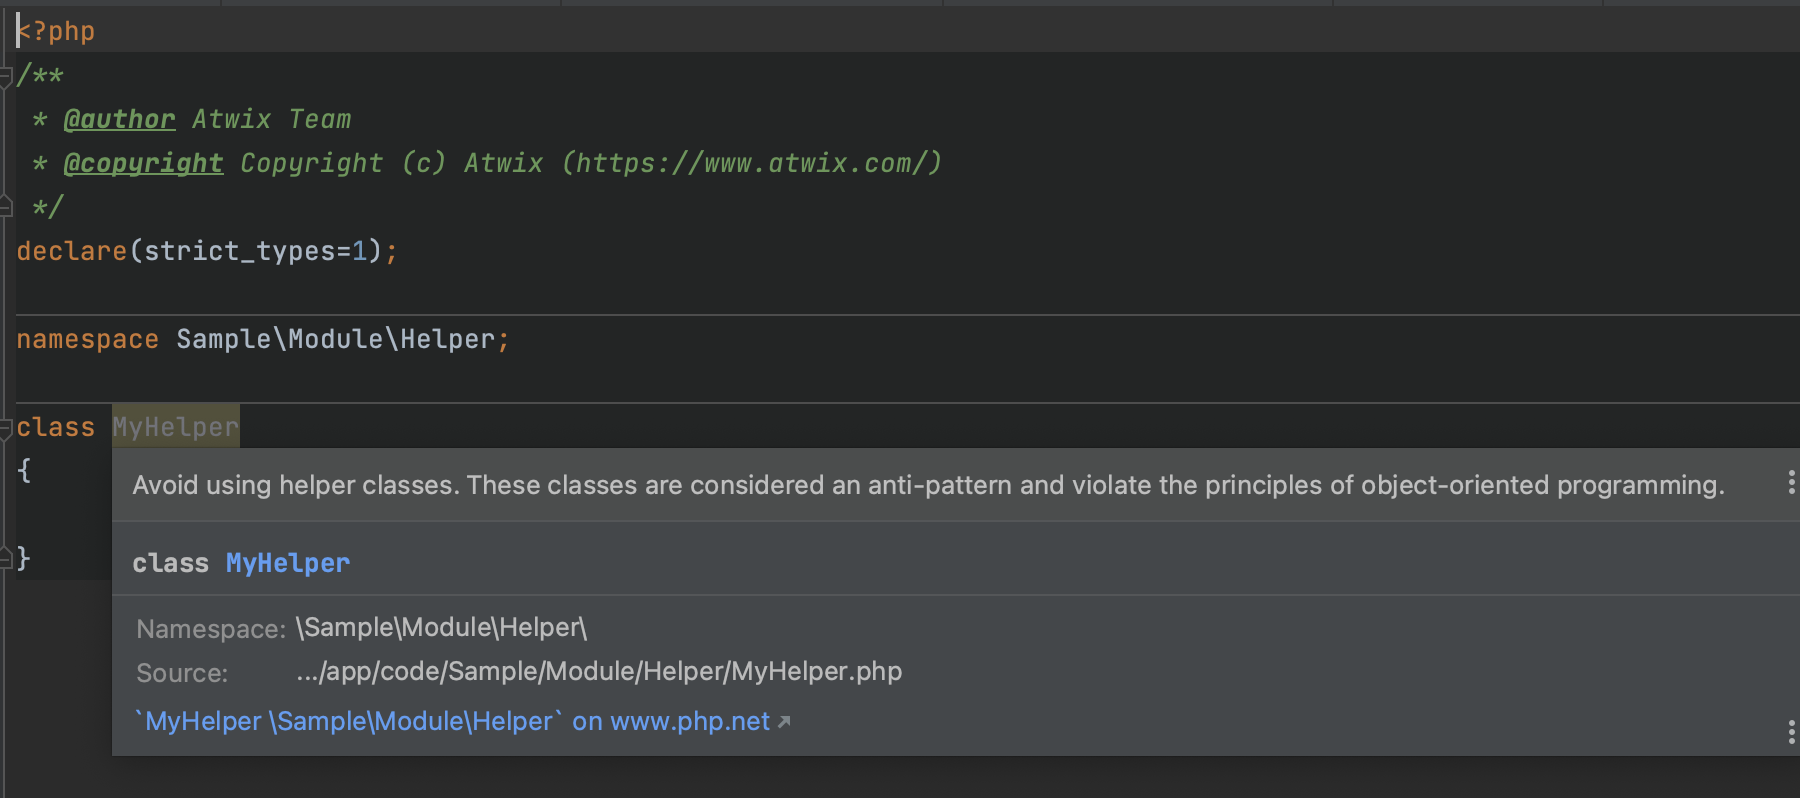Viewport: 1800px width, 798px height.
Task: Select the highlighted MyHelper class name in the code
Action: pyautogui.click(x=176, y=427)
